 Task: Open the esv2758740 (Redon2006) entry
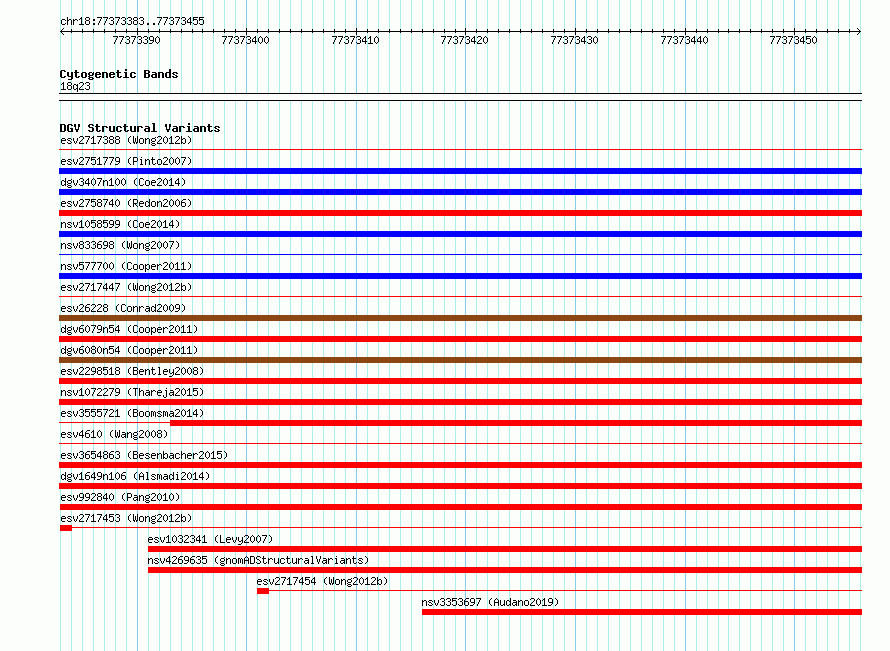click(126, 203)
